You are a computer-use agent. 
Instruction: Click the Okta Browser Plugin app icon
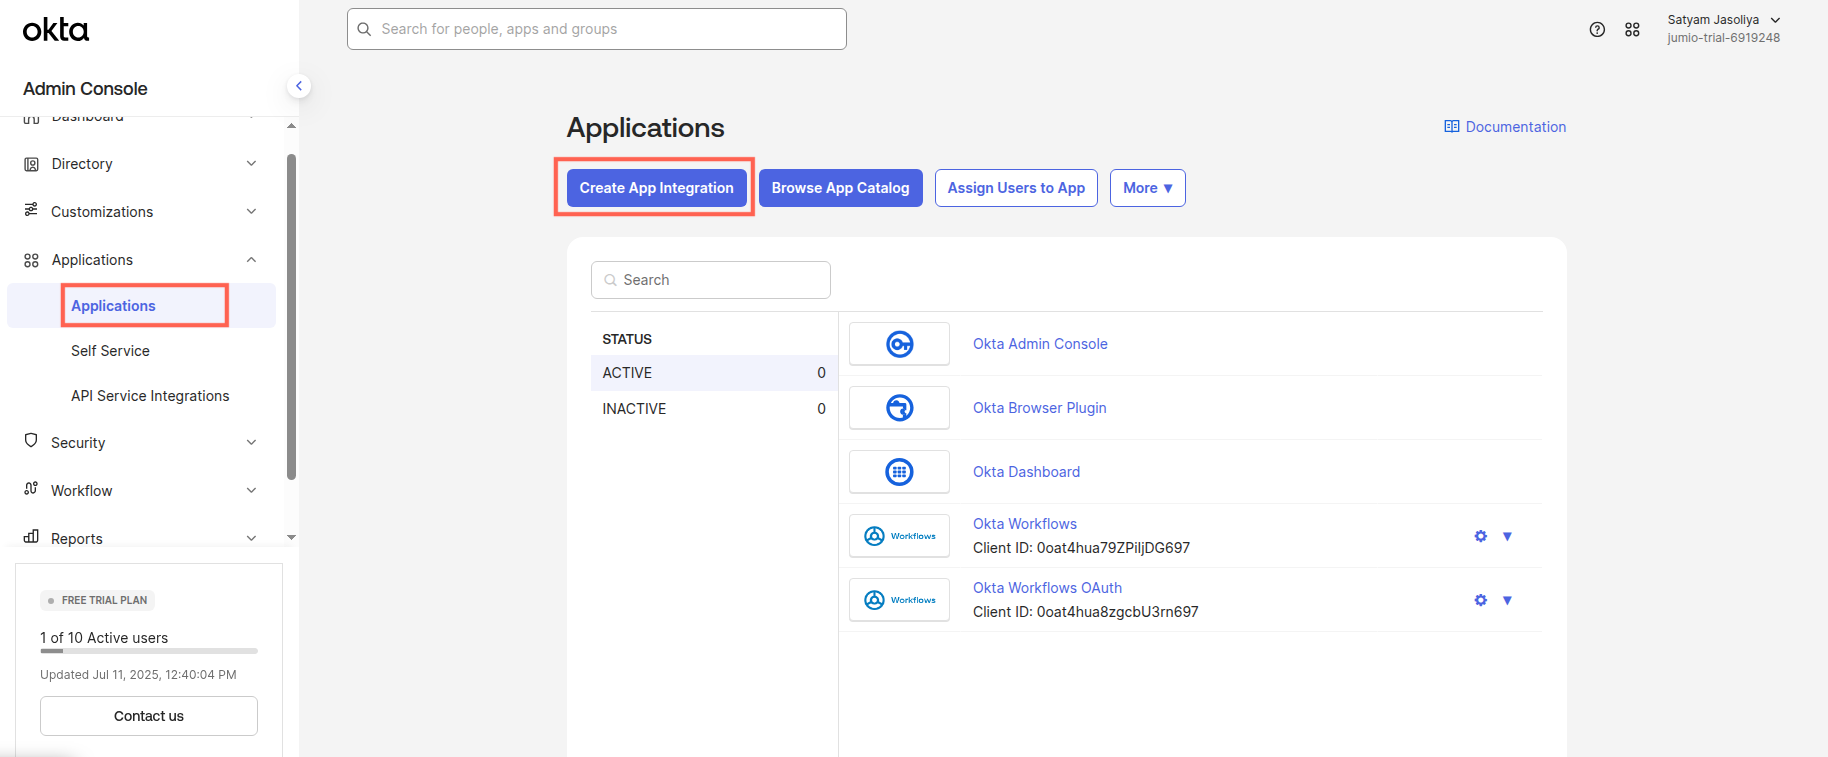[x=899, y=408]
